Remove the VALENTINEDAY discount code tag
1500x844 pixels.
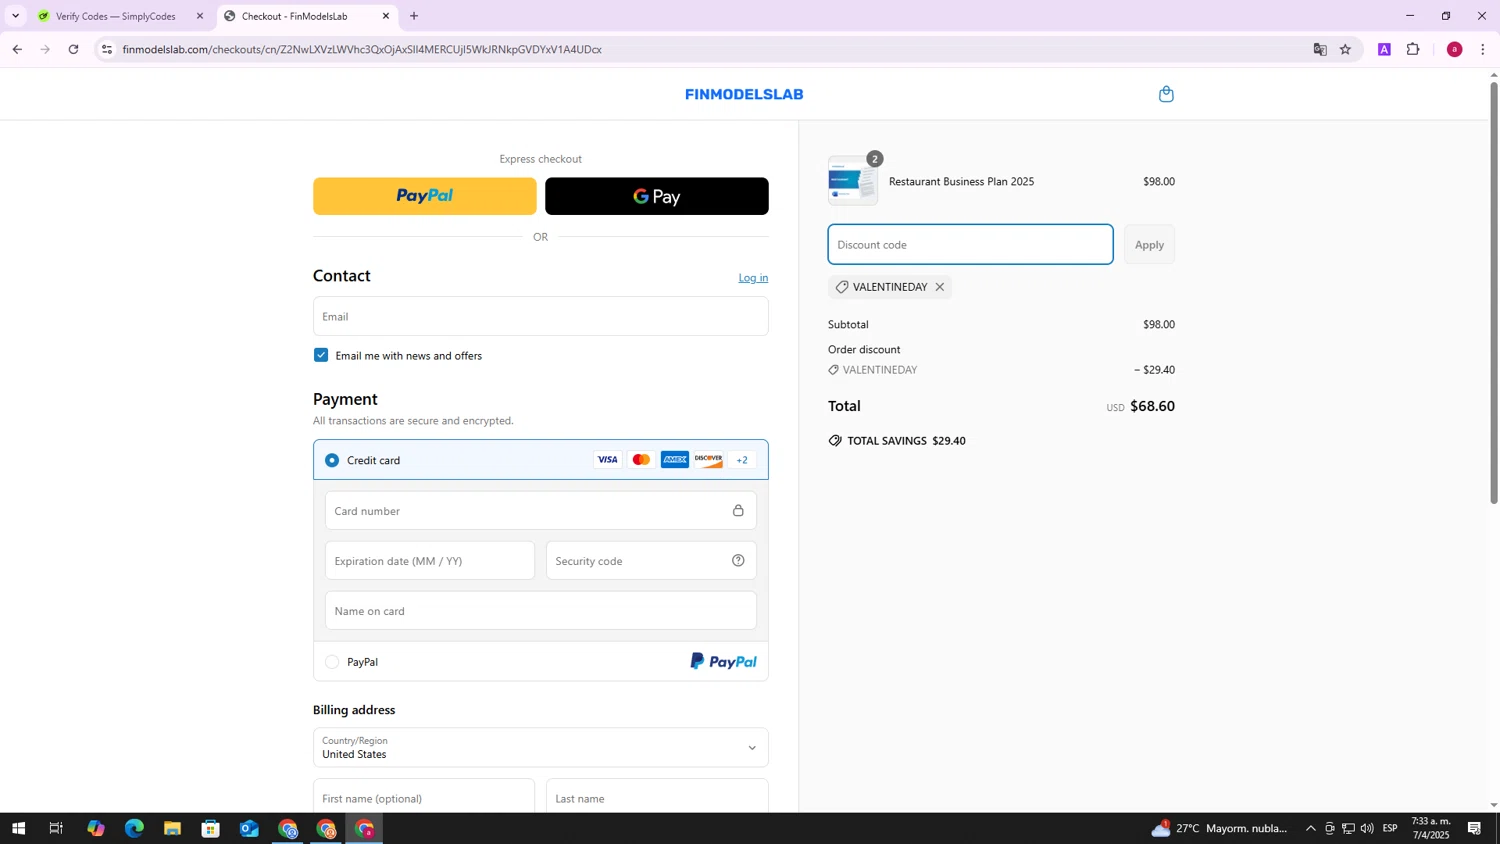point(940,287)
